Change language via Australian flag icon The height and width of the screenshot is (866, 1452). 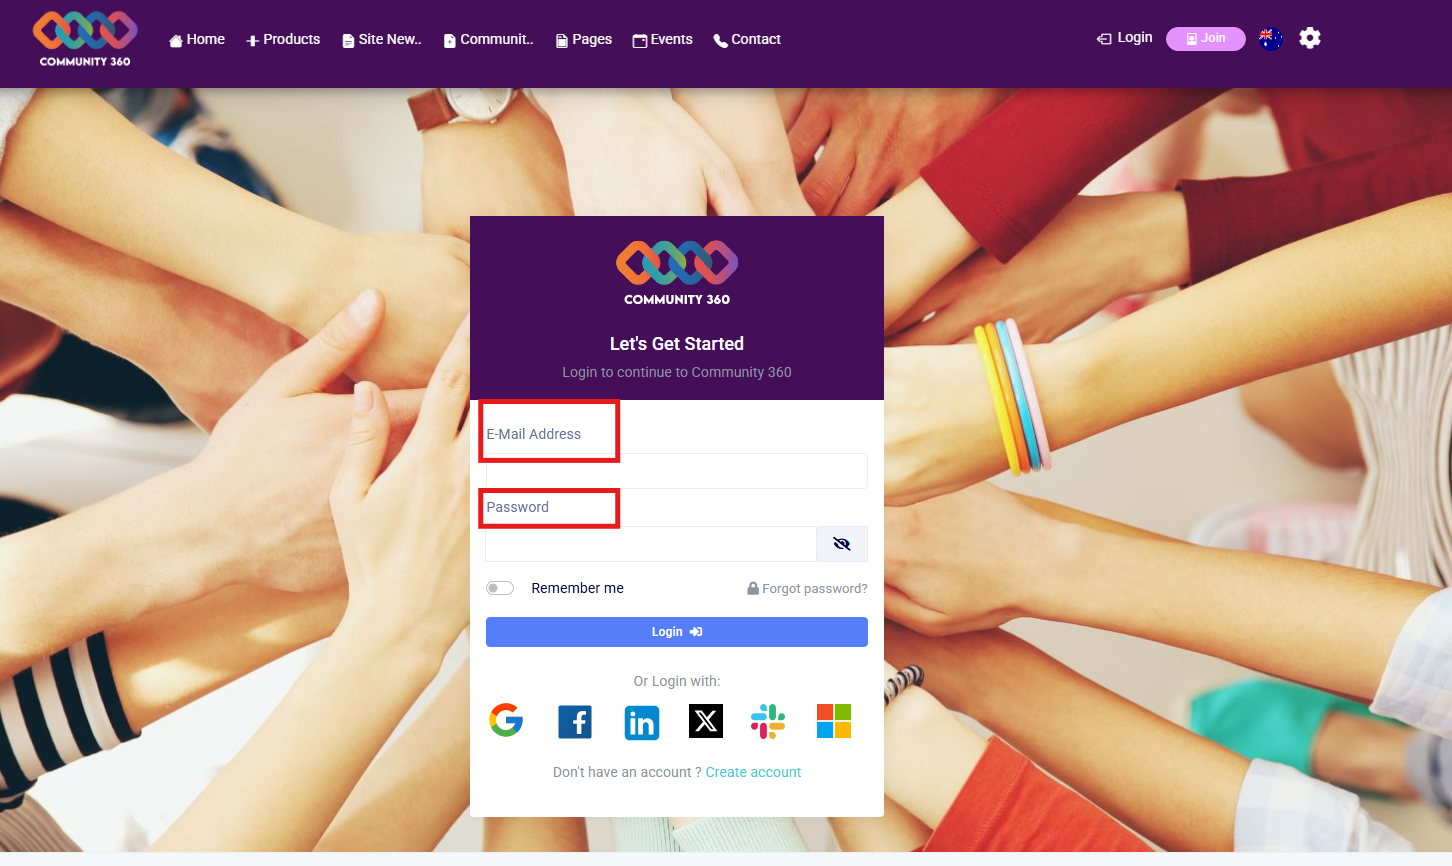click(x=1270, y=38)
